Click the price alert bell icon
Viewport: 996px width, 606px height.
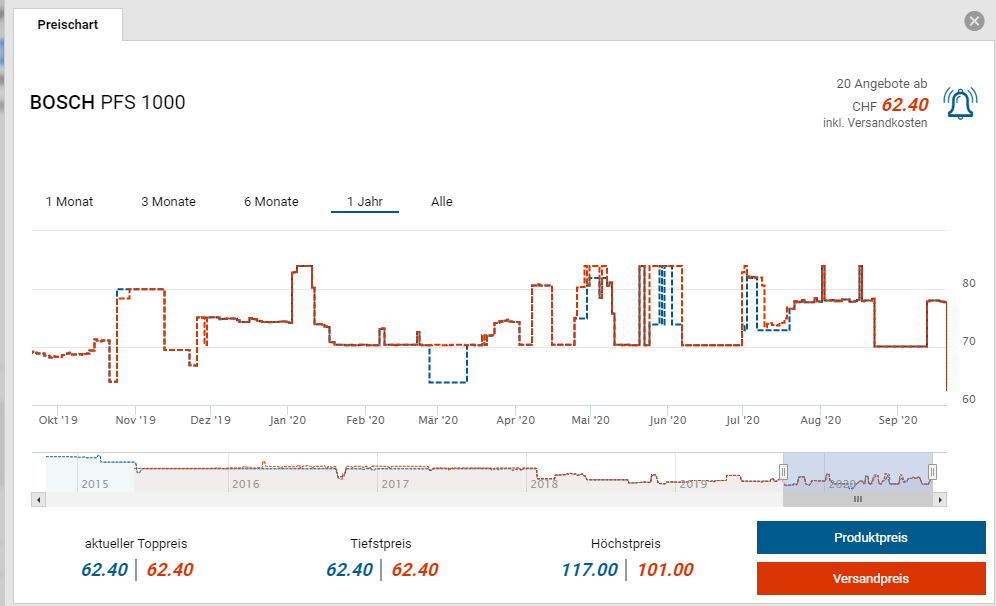(x=961, y=104)
